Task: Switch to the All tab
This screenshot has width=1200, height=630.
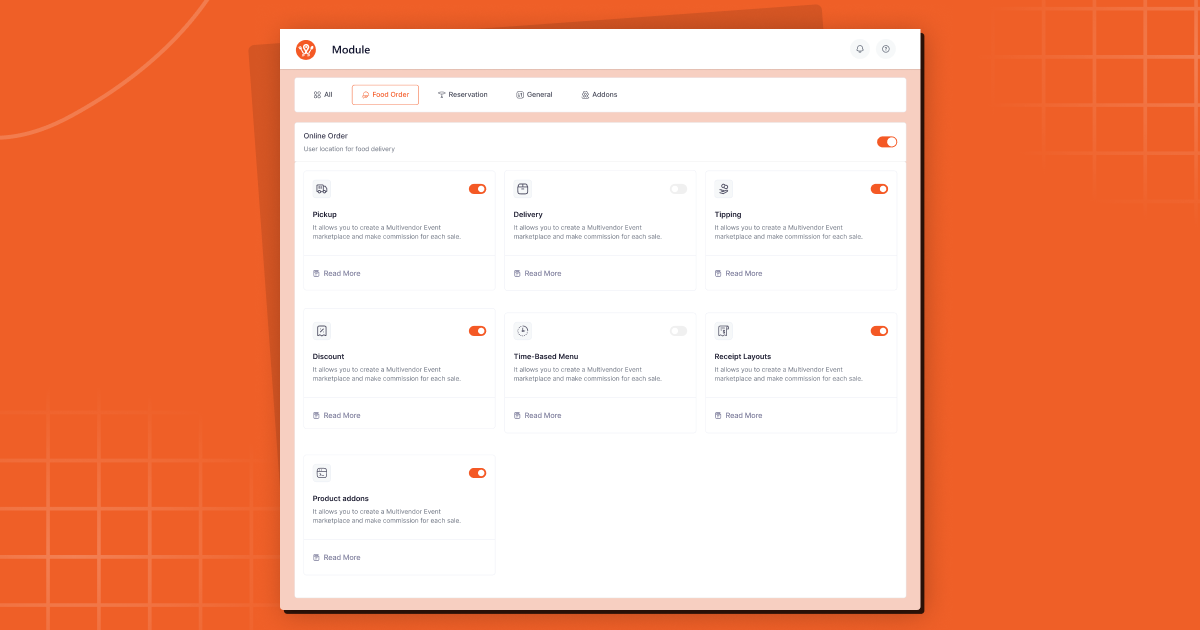Action: (323, 95)
